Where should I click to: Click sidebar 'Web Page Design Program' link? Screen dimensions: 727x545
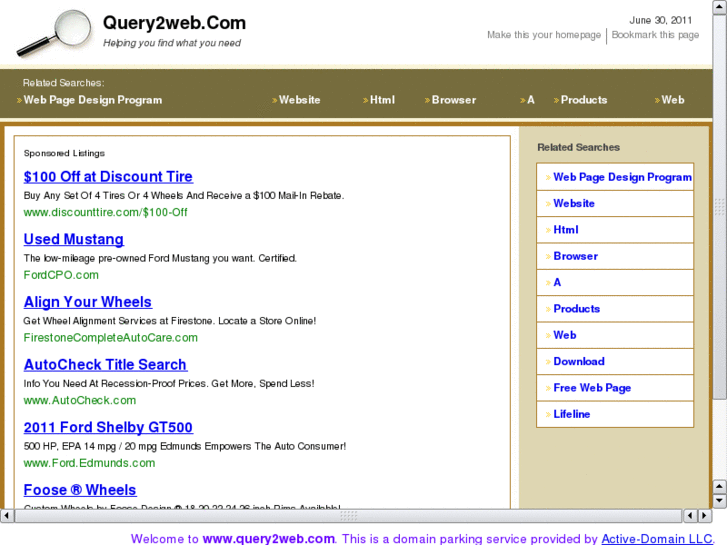click(622, 177)
